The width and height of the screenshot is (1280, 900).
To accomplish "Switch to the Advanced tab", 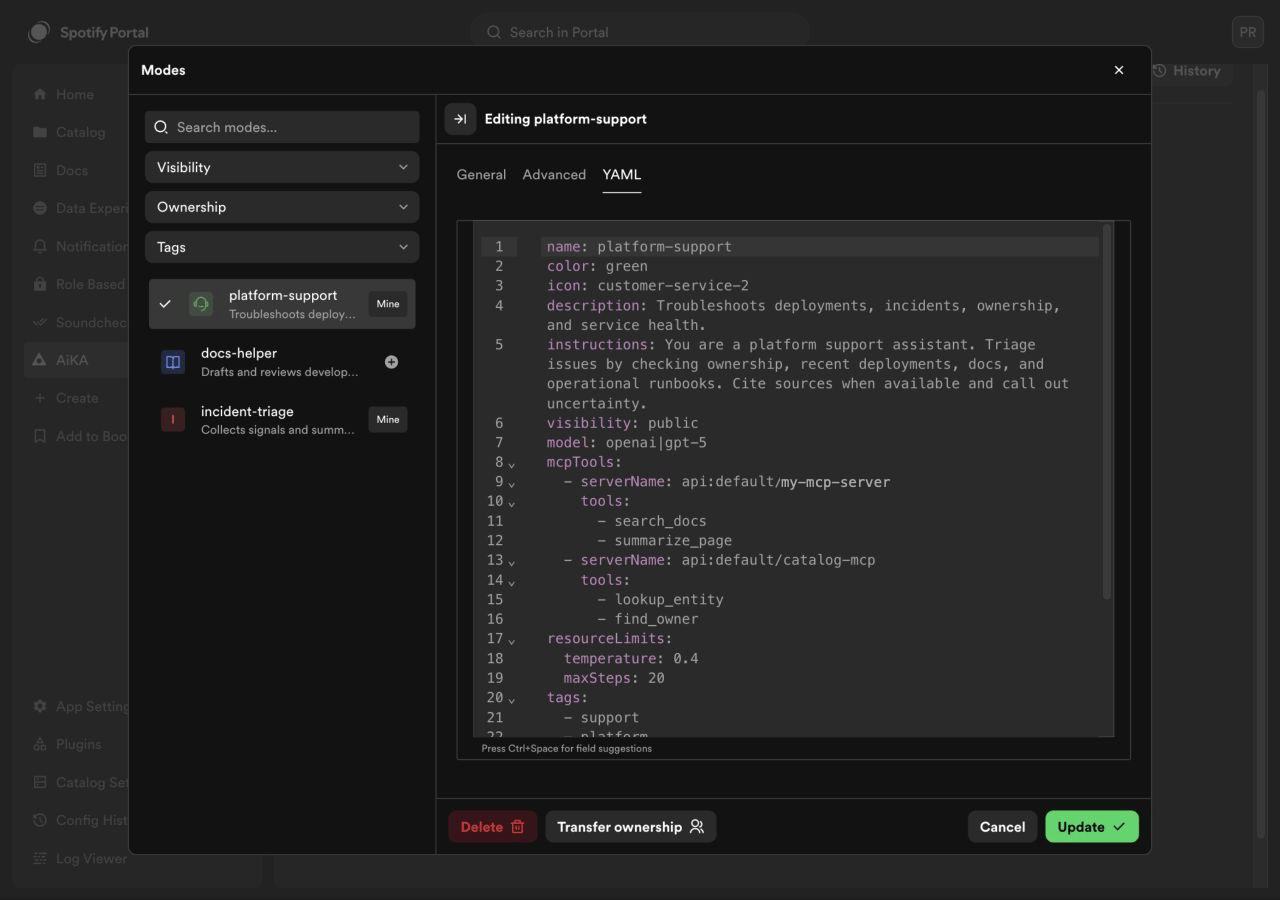I will 554,174.
